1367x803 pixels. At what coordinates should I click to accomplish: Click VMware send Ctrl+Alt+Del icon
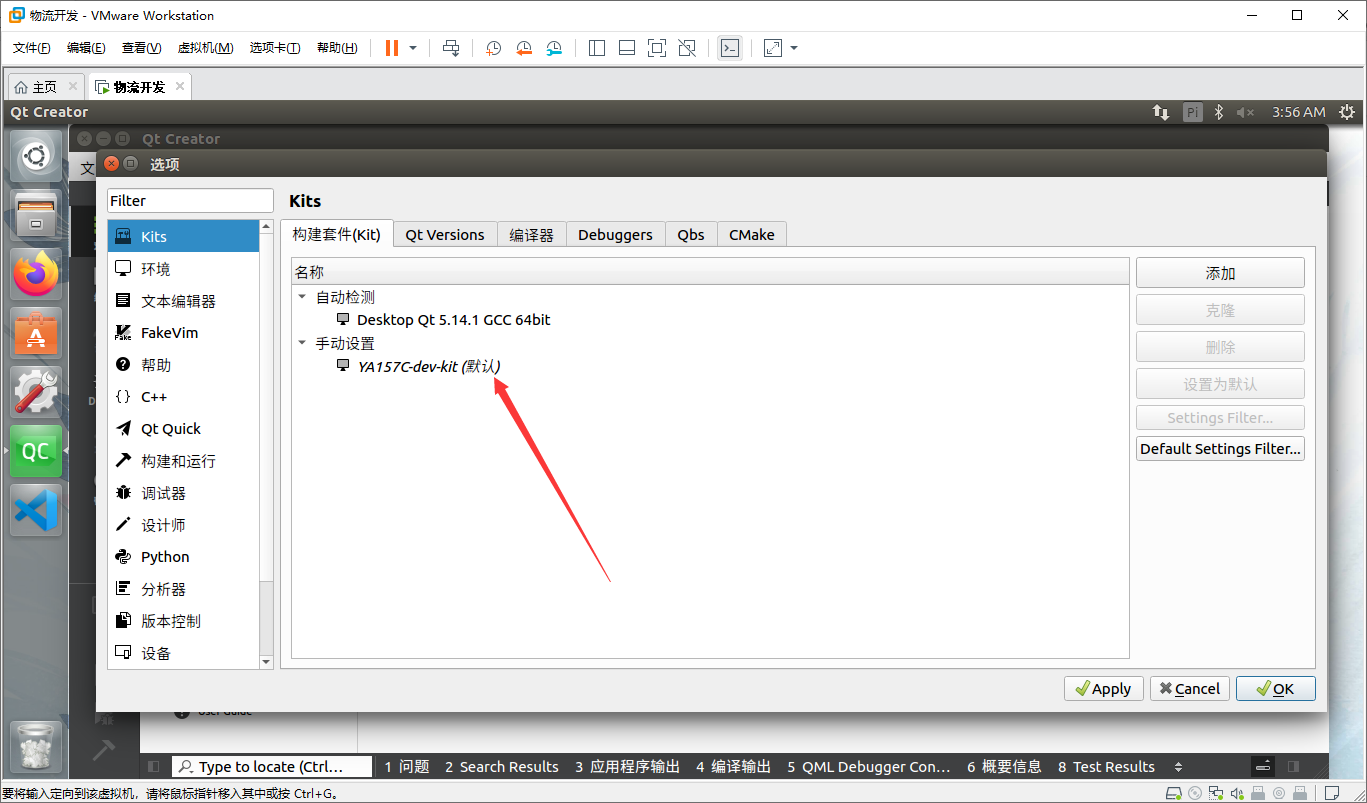pos(451,48)
